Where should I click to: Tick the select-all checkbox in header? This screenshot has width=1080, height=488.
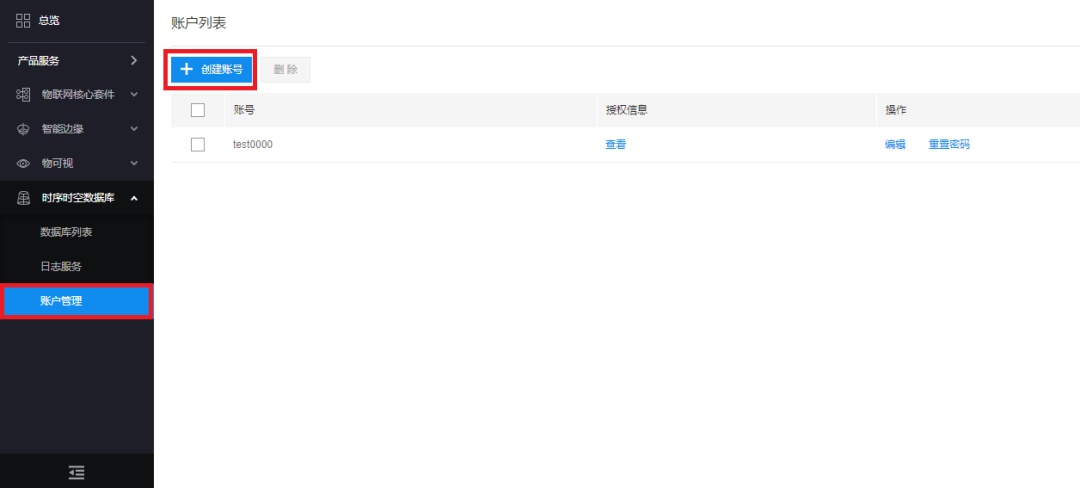[198, 110]
